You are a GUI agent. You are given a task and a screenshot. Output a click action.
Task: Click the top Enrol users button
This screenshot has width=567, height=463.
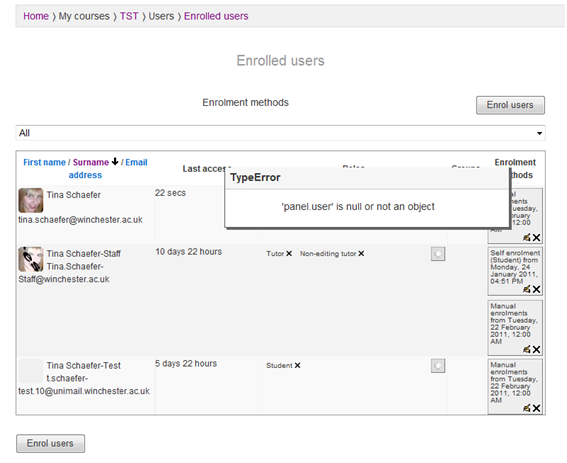510,105
